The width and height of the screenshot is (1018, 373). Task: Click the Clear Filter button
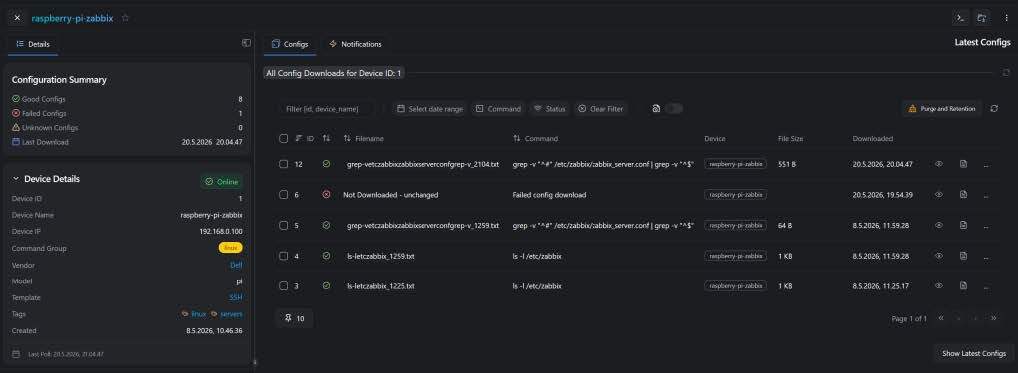point(601,109)
